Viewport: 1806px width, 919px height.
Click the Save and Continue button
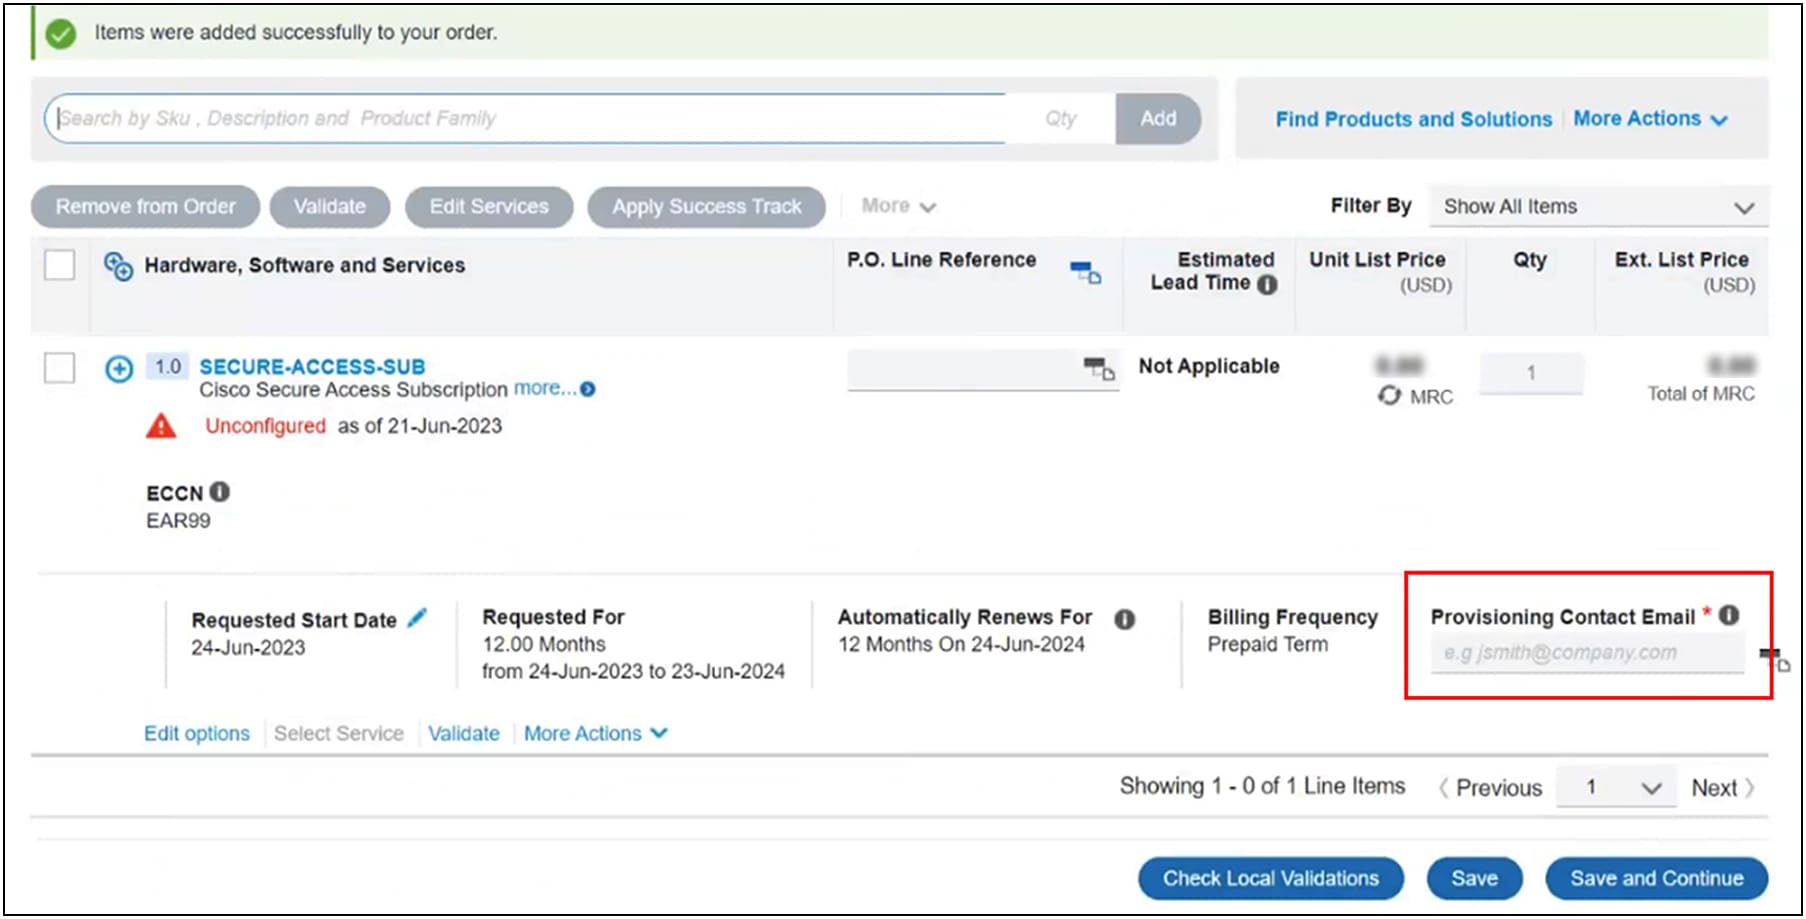tap(1656, 879)
